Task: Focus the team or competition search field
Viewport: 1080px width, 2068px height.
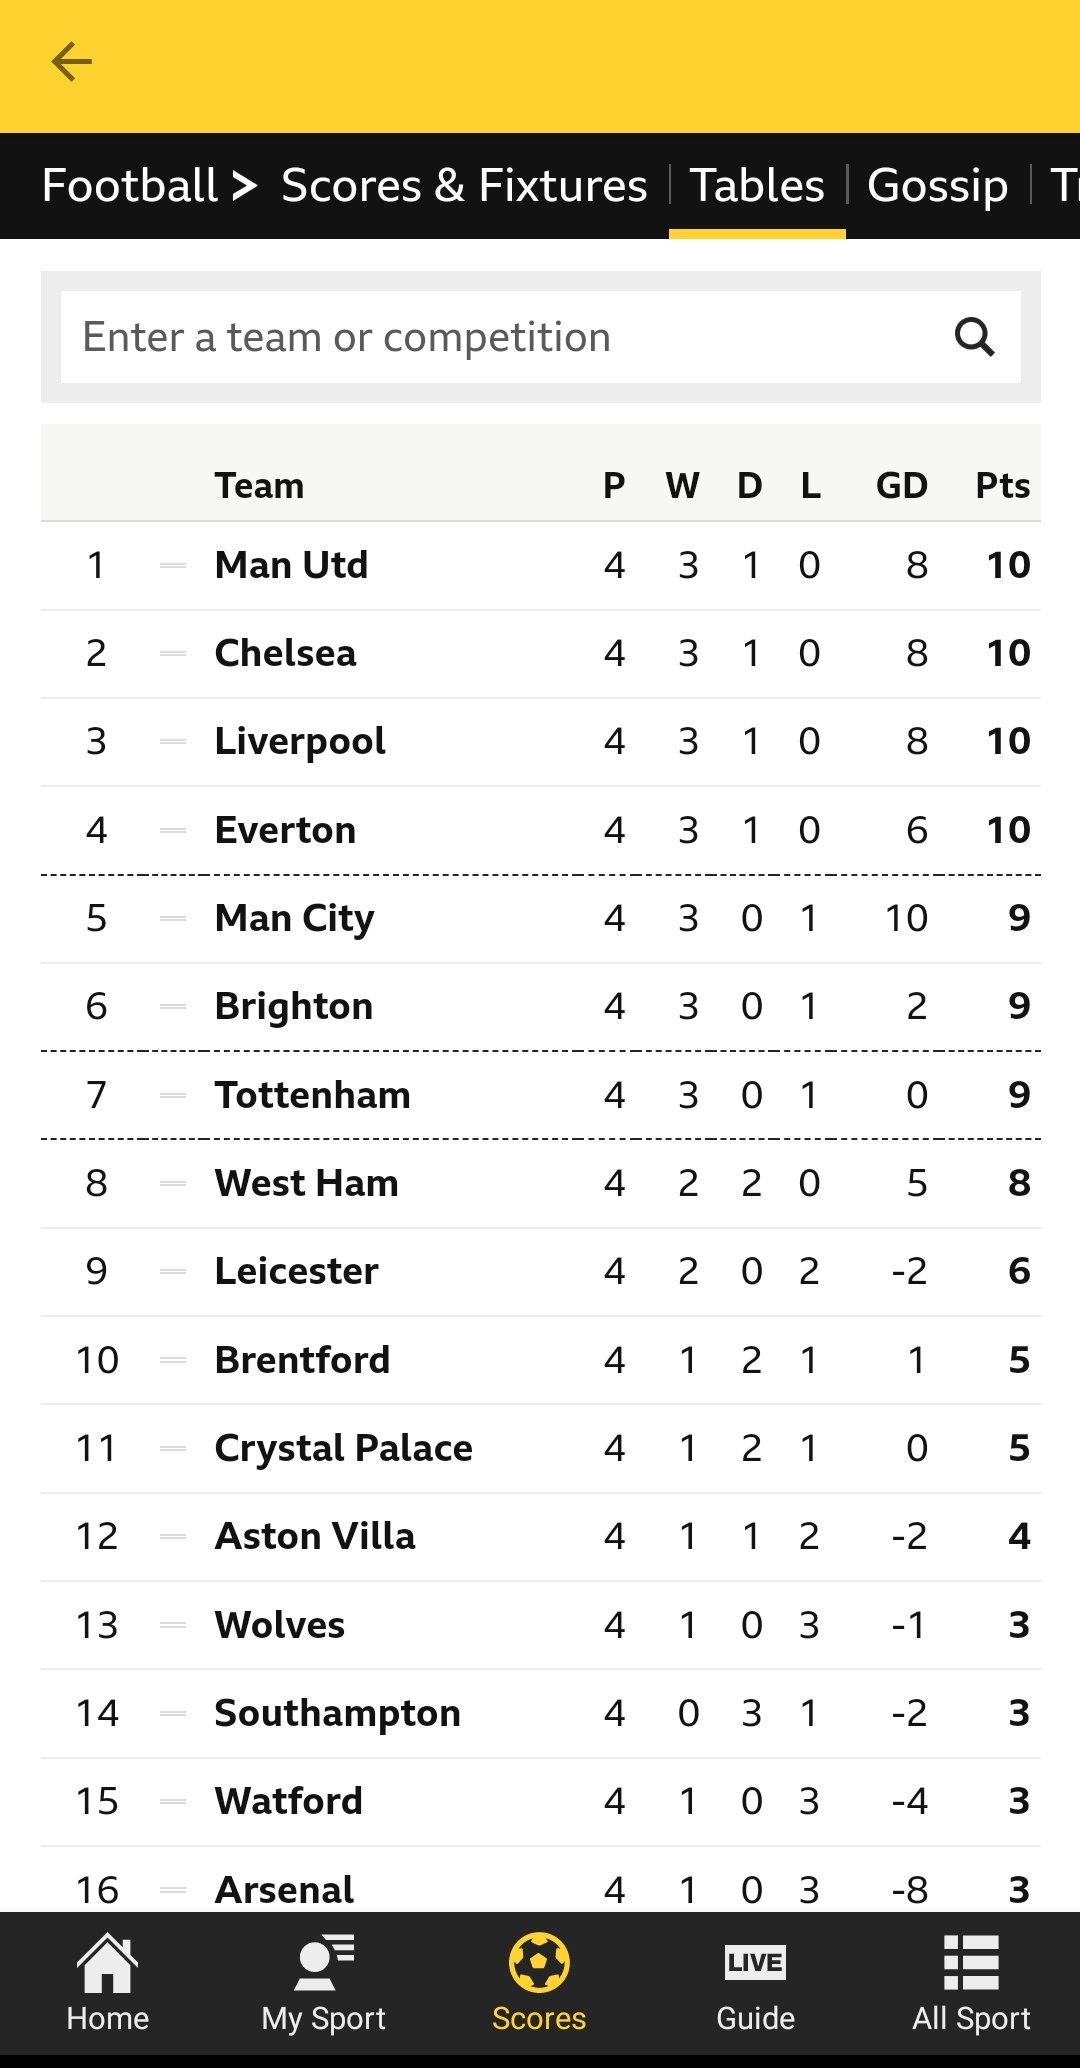Action: 500,337
